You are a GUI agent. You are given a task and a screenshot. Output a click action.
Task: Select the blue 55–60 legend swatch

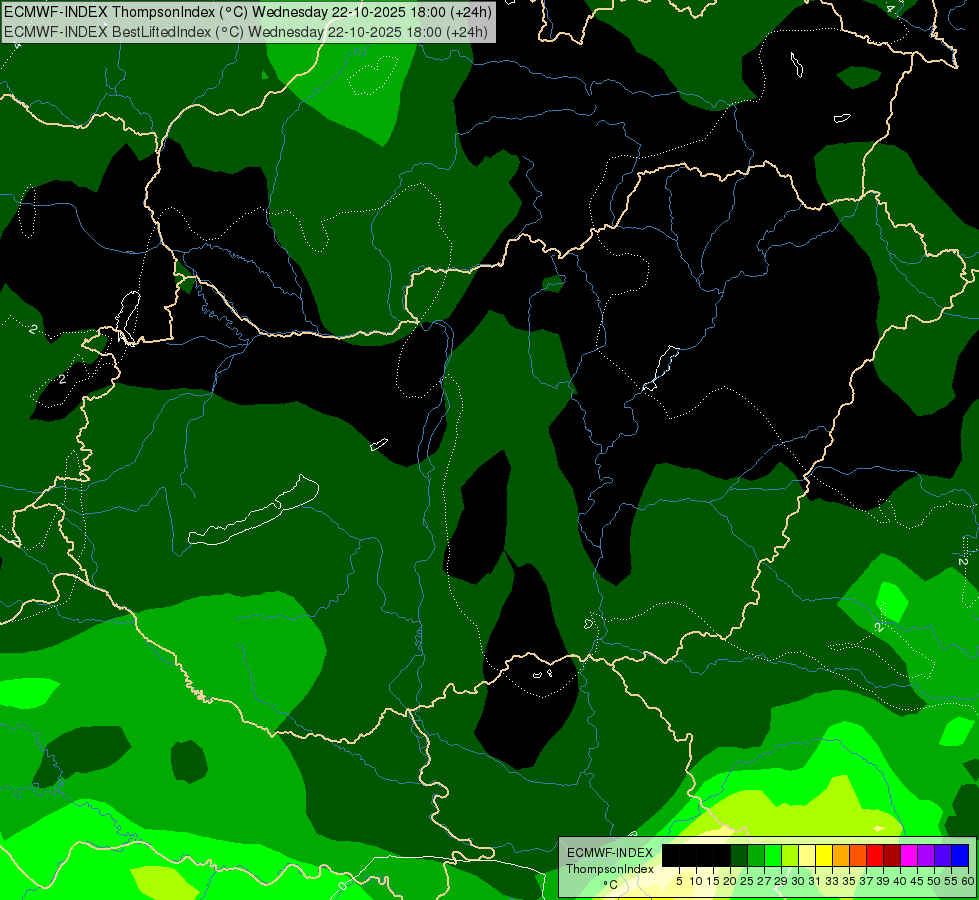pos(960,855)
